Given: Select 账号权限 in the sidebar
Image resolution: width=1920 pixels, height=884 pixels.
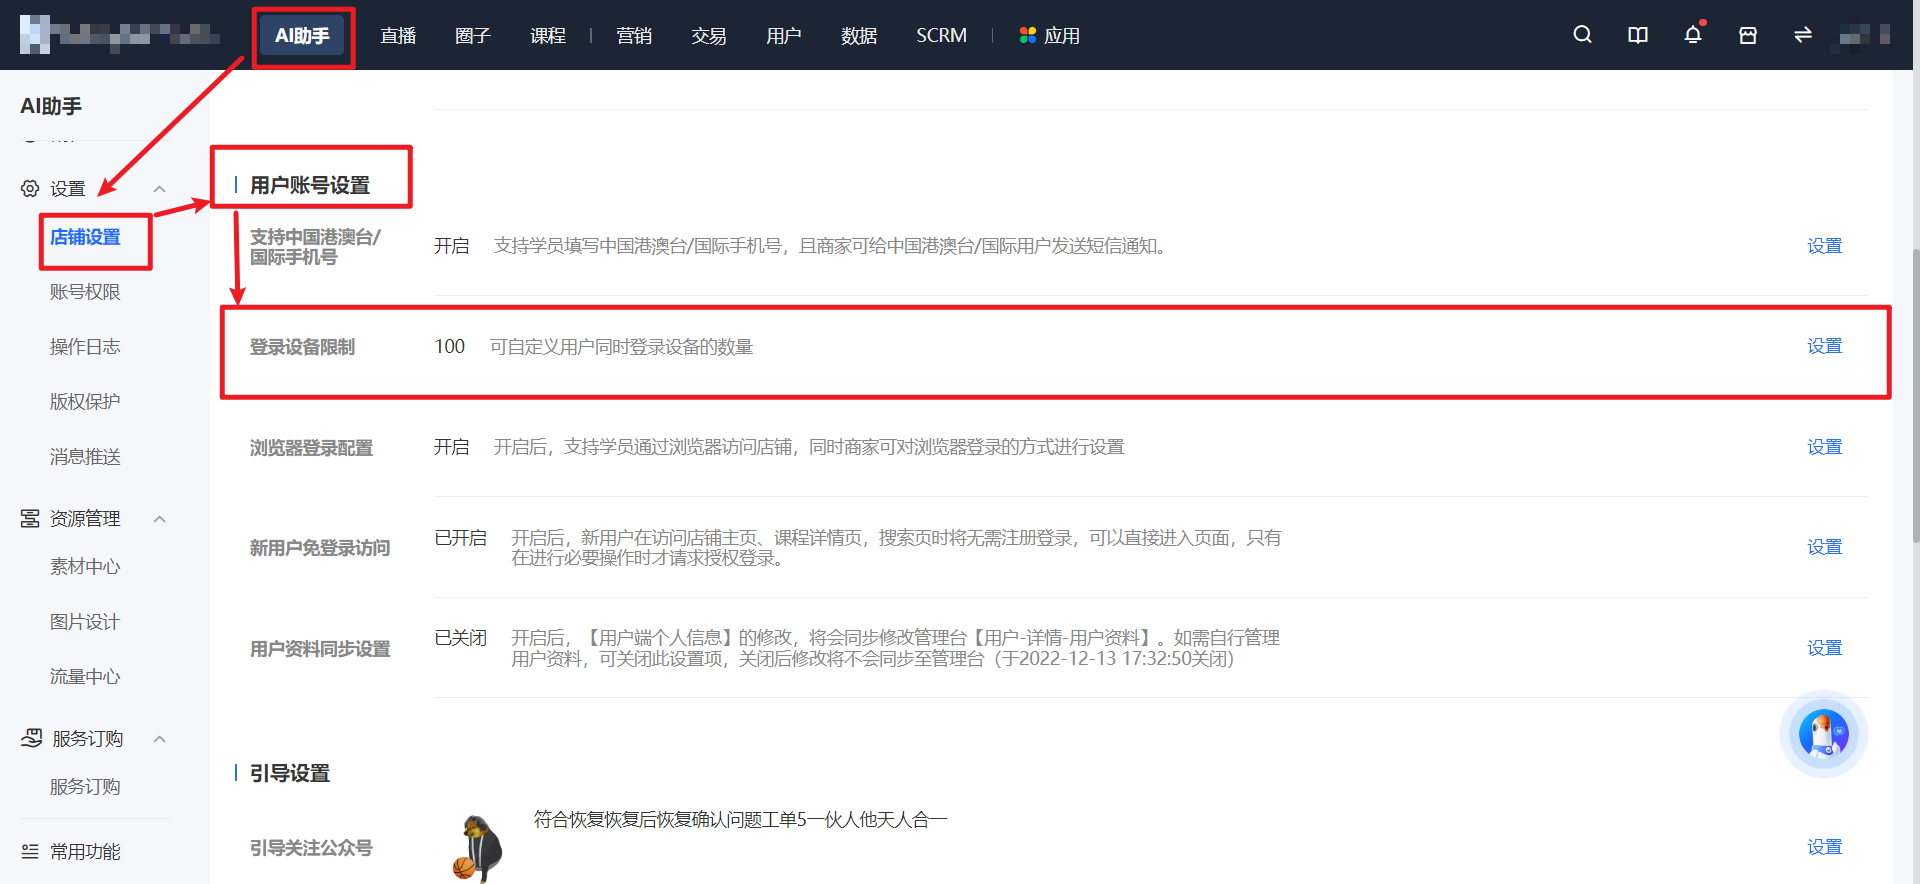Looking at the screenshot, I should pyautogui.click(x=85, y=292).
